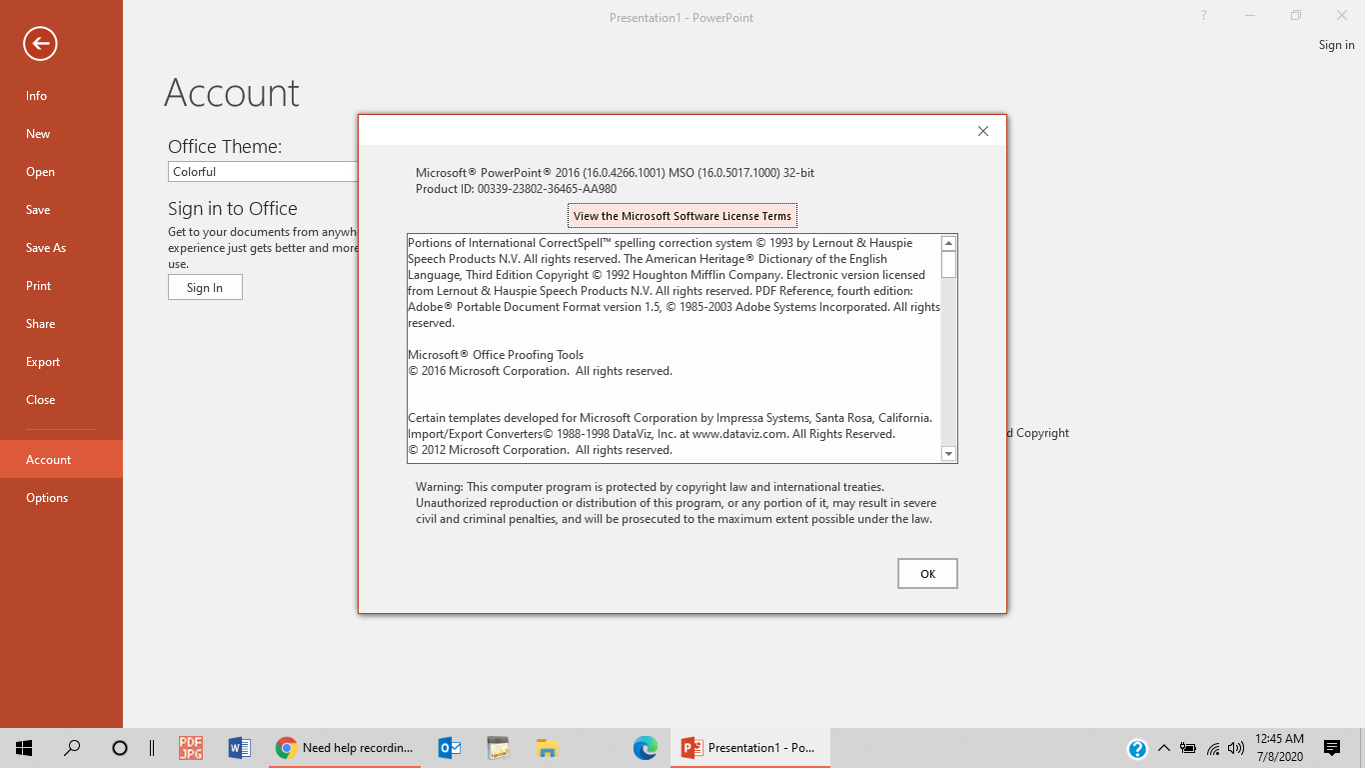Choose Close in the backstage menu
Screen dimensions: 1365x768
(61, 400)
